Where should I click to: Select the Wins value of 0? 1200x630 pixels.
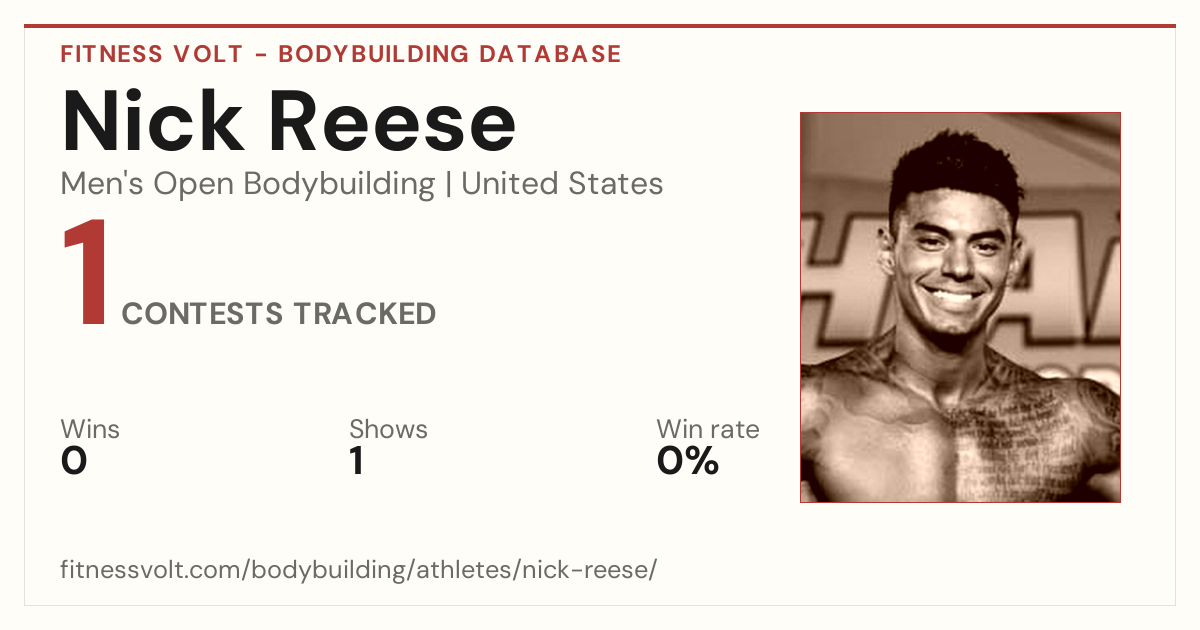74,461
